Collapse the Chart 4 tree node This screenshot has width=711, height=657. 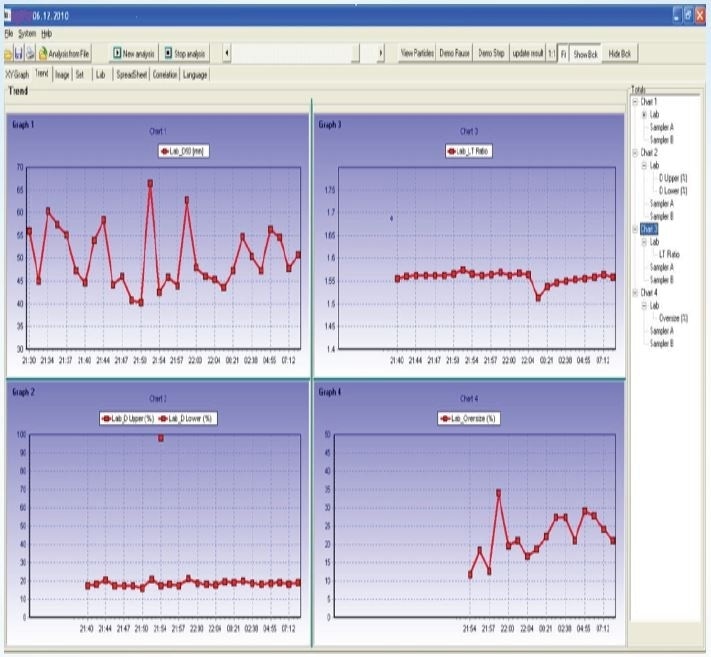[x=635, y=293]
